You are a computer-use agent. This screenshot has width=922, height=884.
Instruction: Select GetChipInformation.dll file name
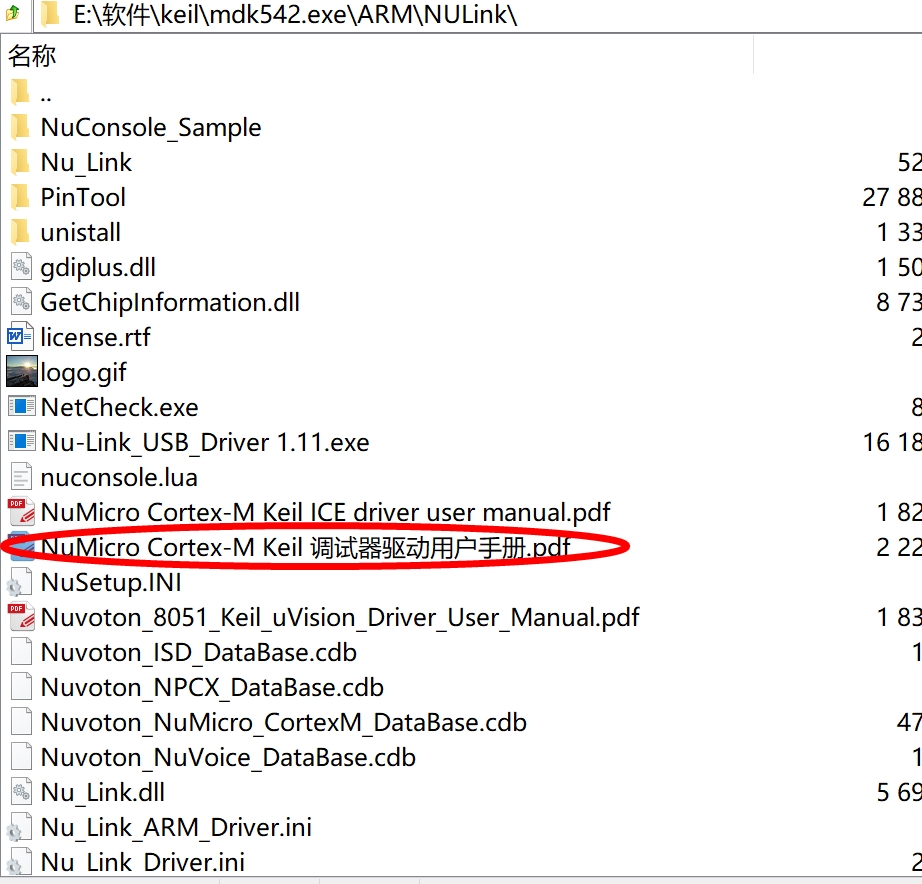170,302
